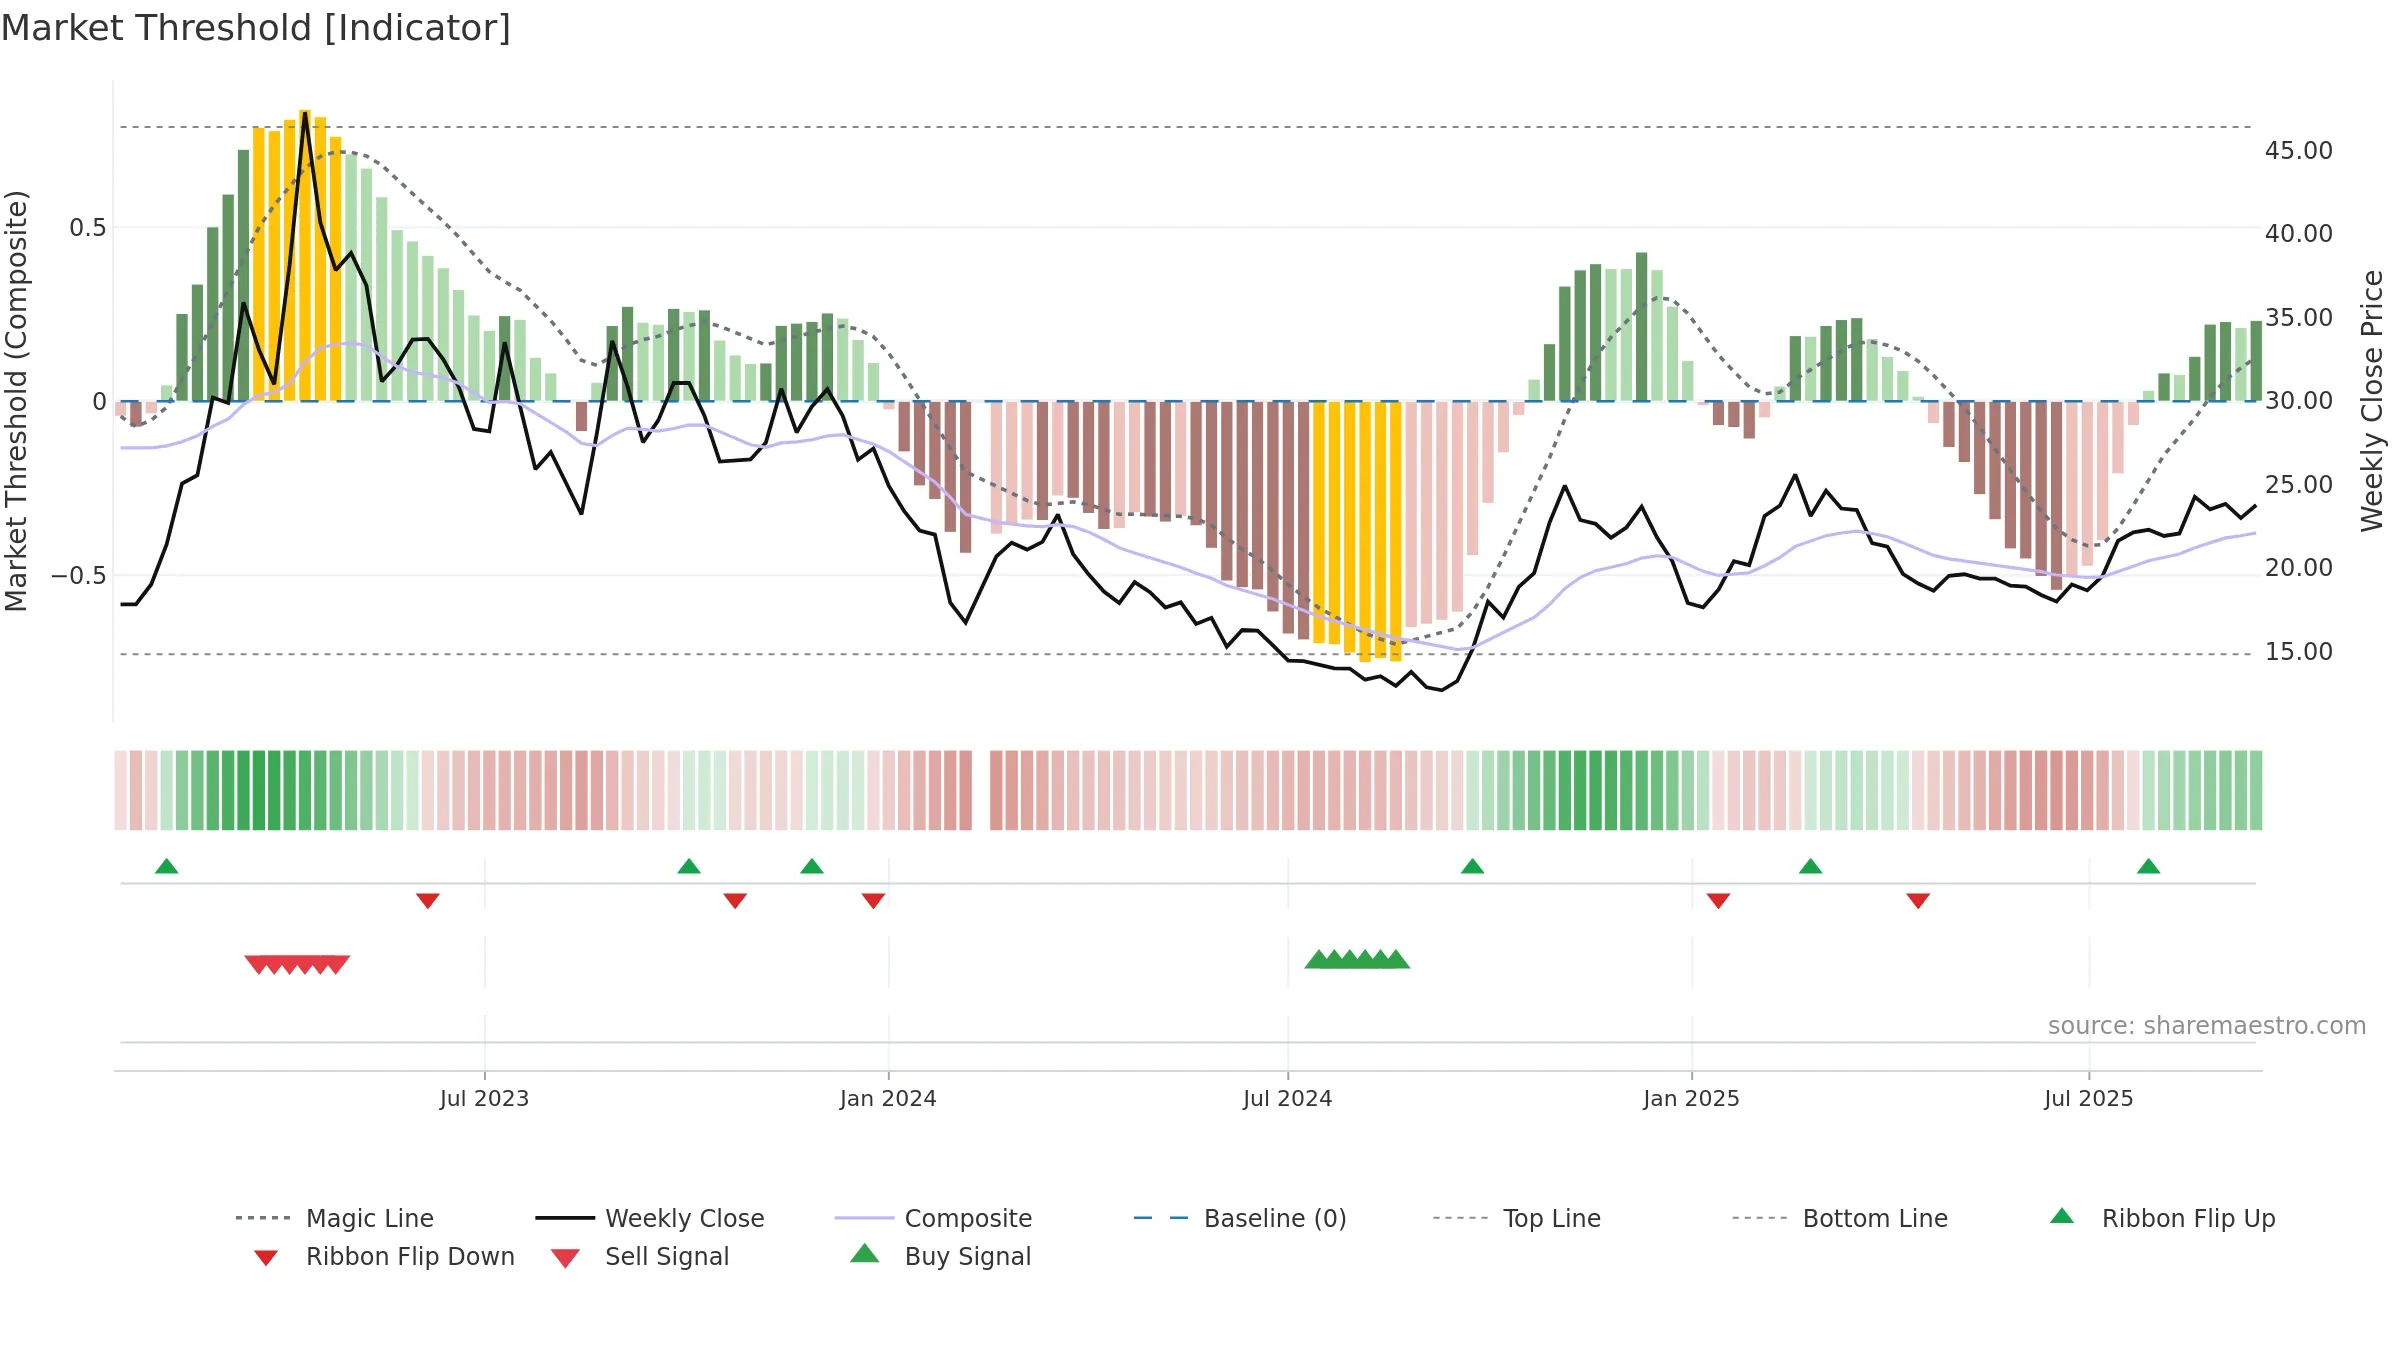Hide the Composite series via legend

click(x=933, y=1218)
